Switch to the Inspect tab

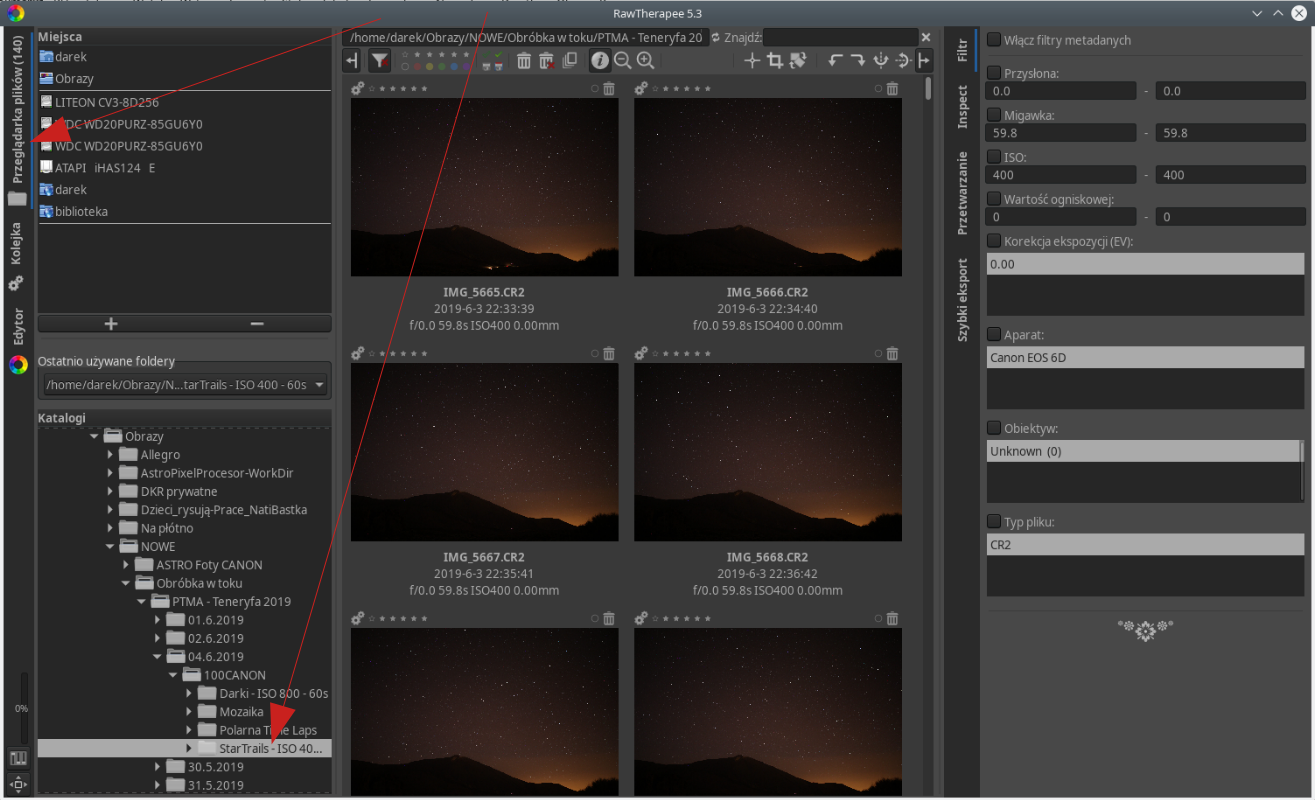point(962,107)
